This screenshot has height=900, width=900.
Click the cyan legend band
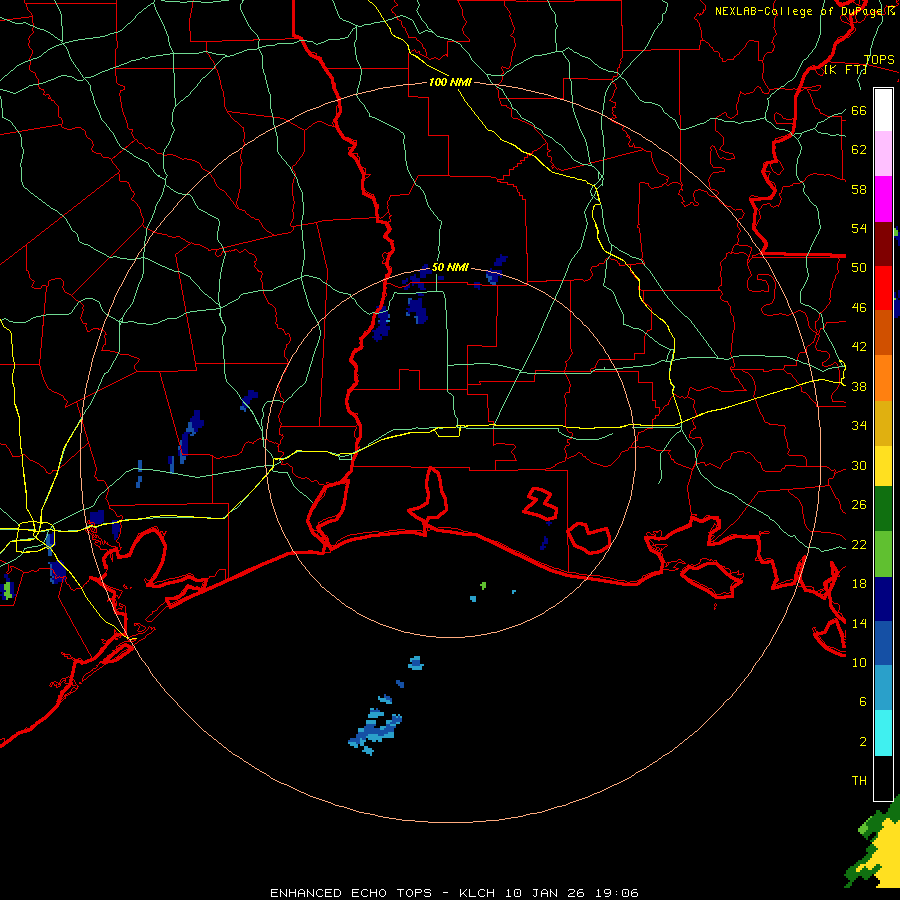(883, 733)
